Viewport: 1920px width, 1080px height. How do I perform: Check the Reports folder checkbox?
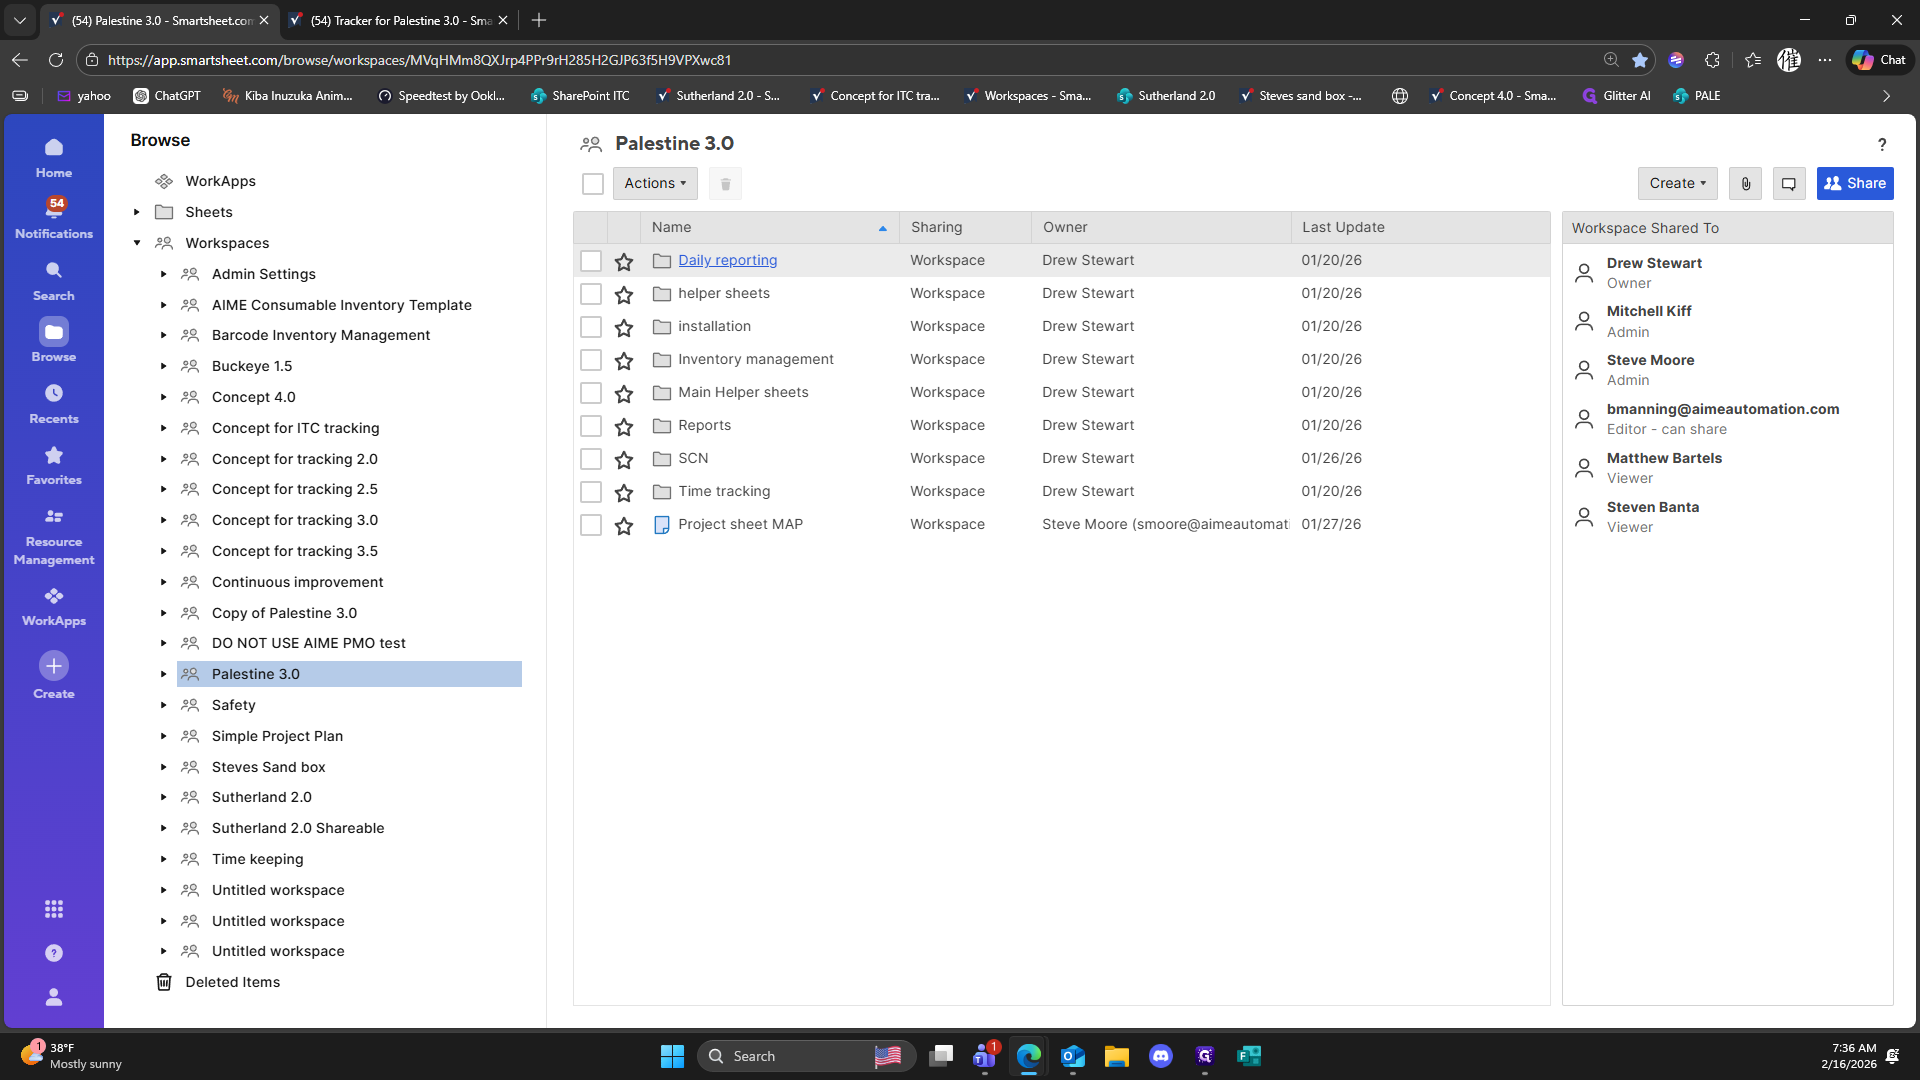(x=591, y=426)
